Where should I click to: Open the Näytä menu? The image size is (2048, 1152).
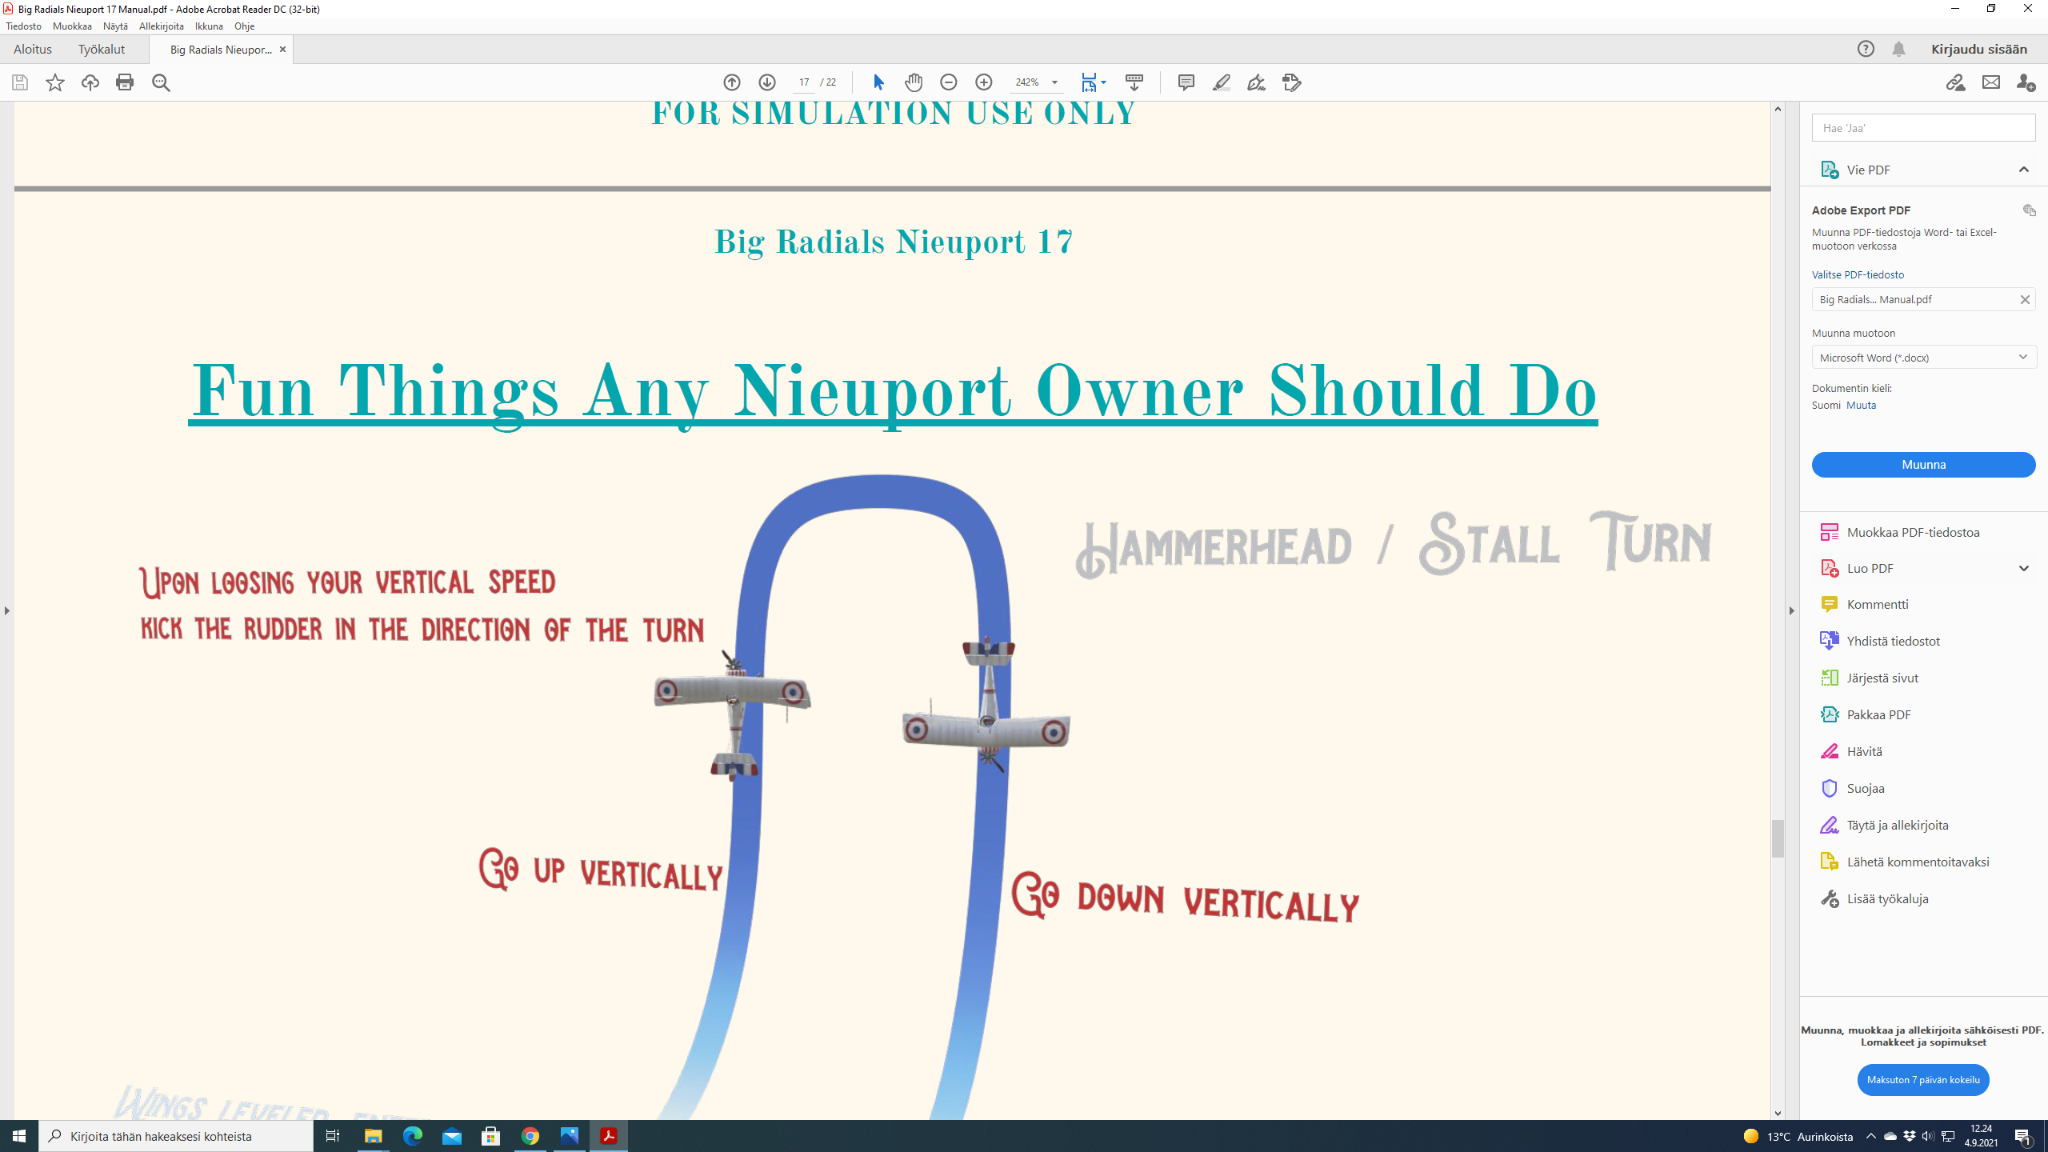point(115,26)
